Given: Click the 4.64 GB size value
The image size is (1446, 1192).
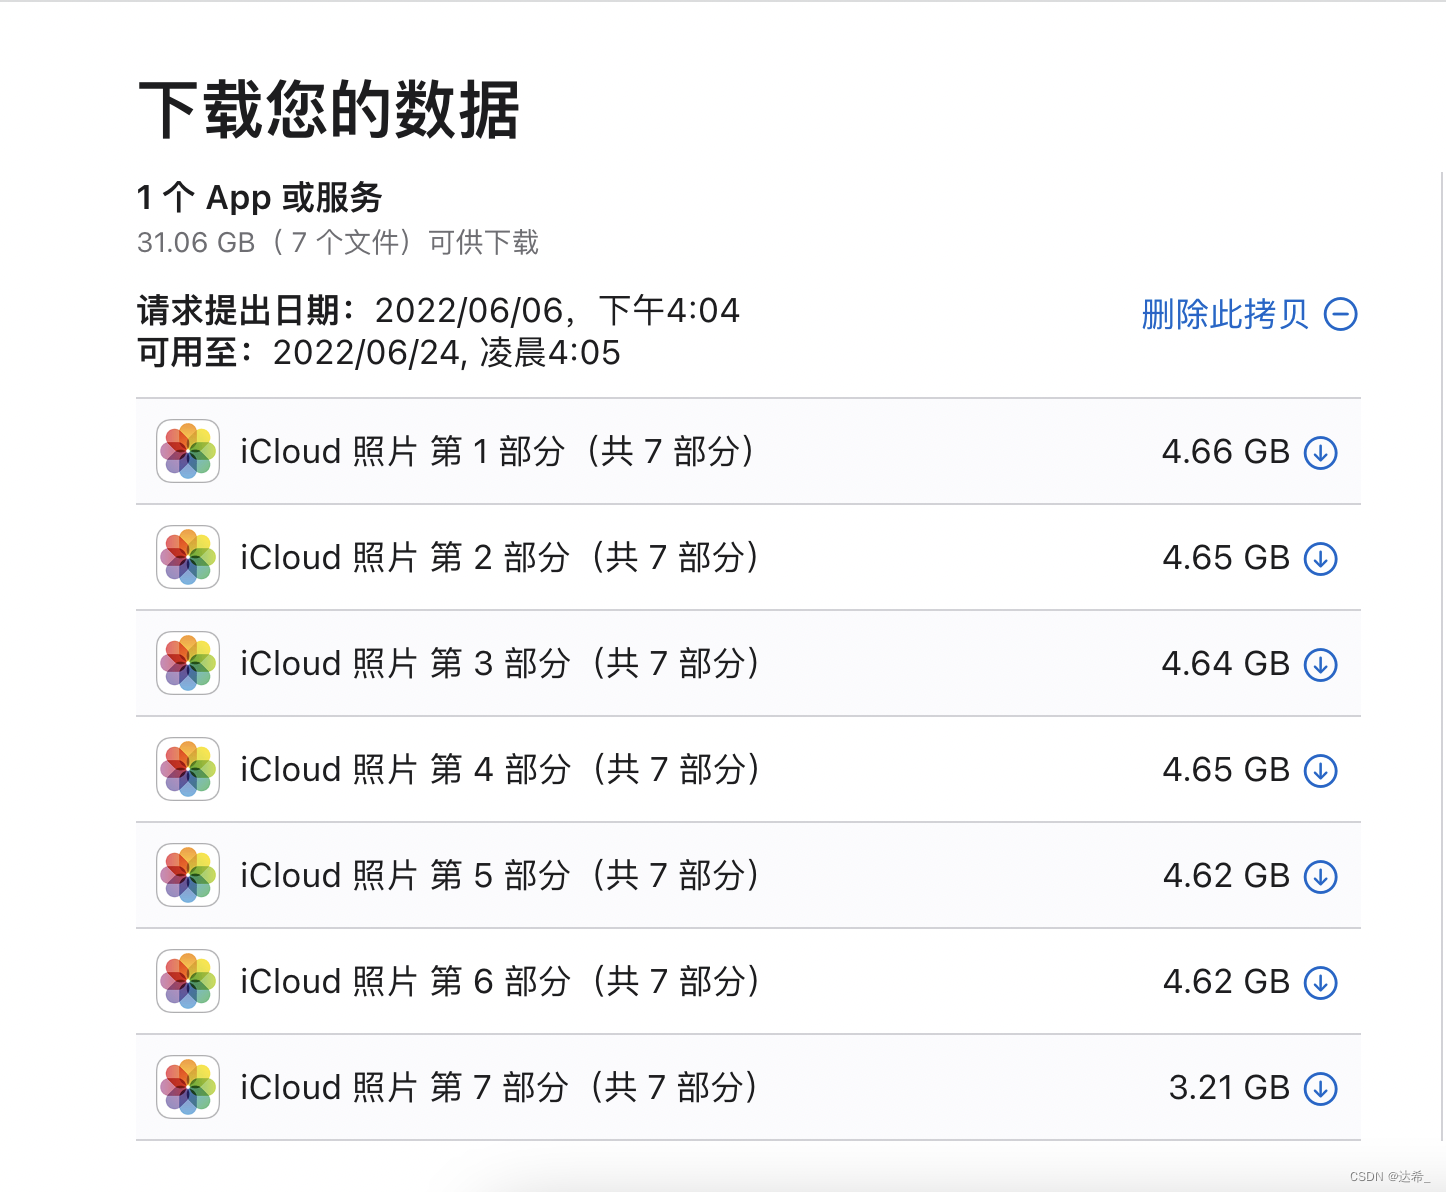Looking at the screenshot, I should pyautogui.click(x=1226, y=664).
